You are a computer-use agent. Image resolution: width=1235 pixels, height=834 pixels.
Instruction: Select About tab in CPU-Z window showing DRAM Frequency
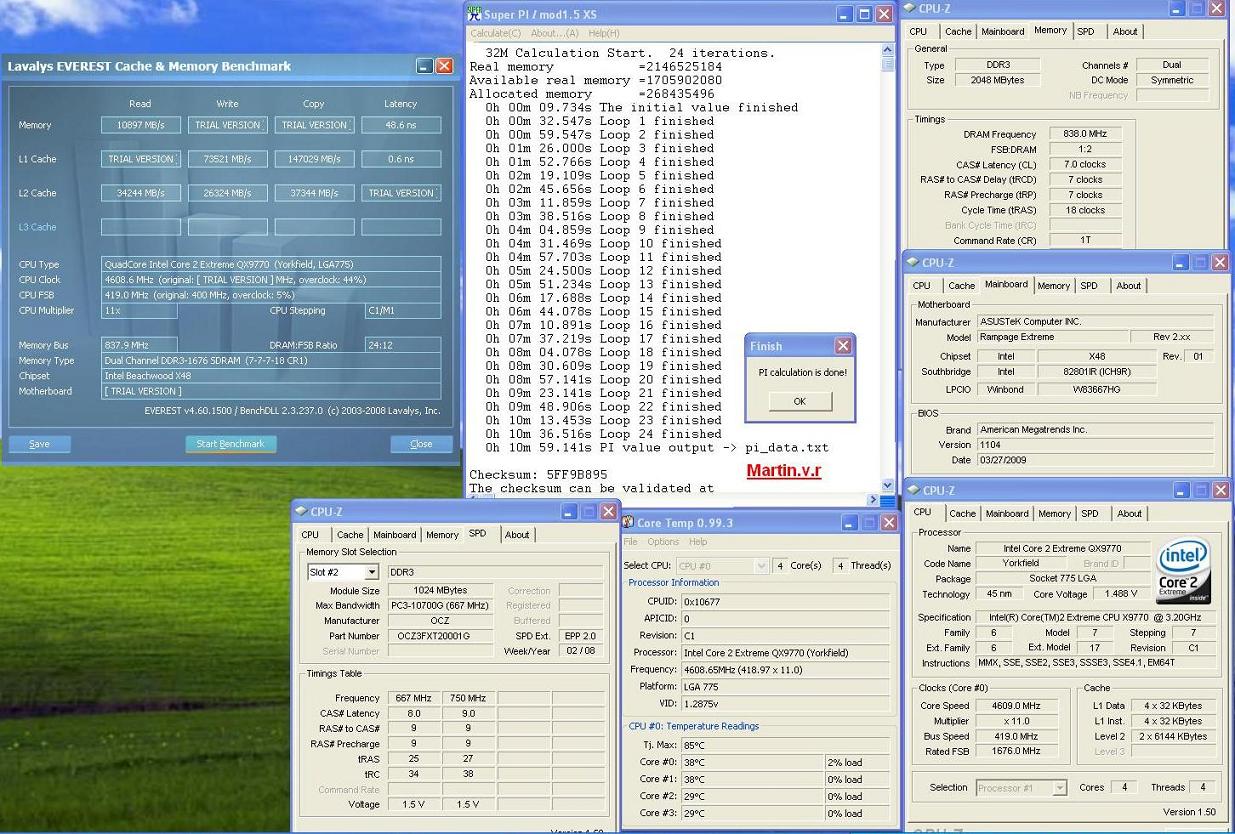coord(1125,32)
